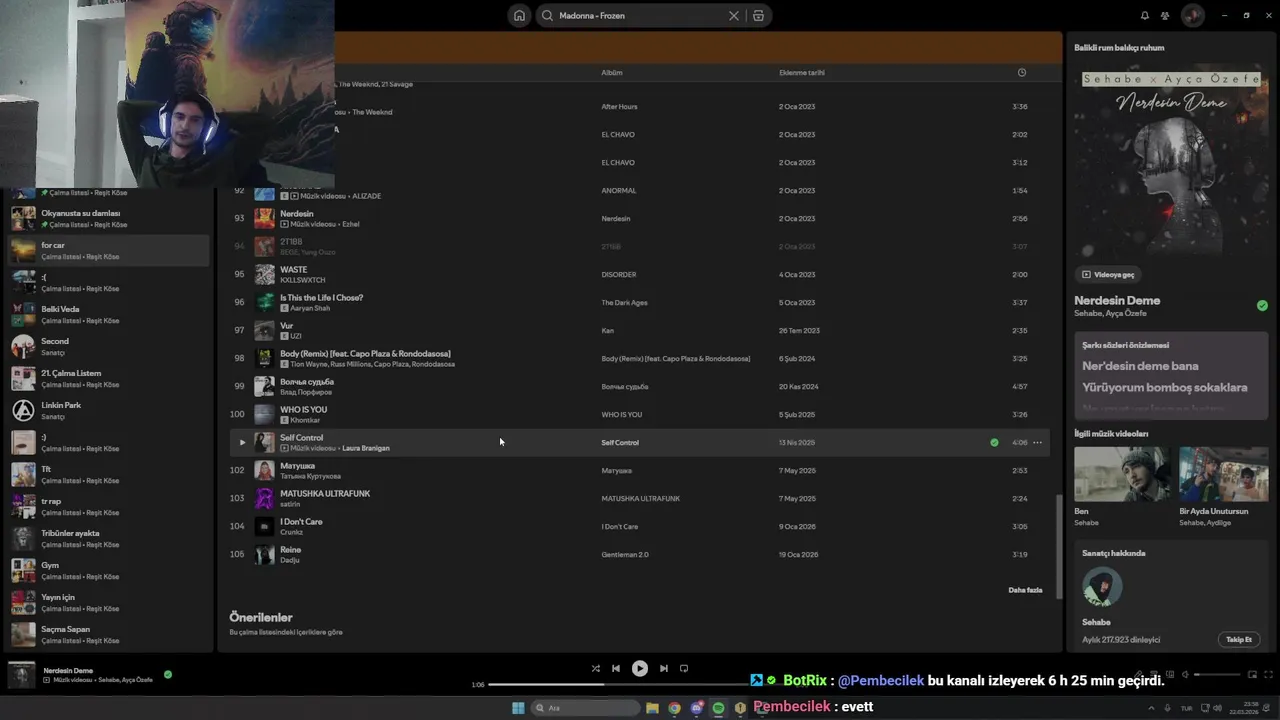Open '21. Çalma Listem' playlist
Viewport: 1280px width, 720px height.
[109, 378]
